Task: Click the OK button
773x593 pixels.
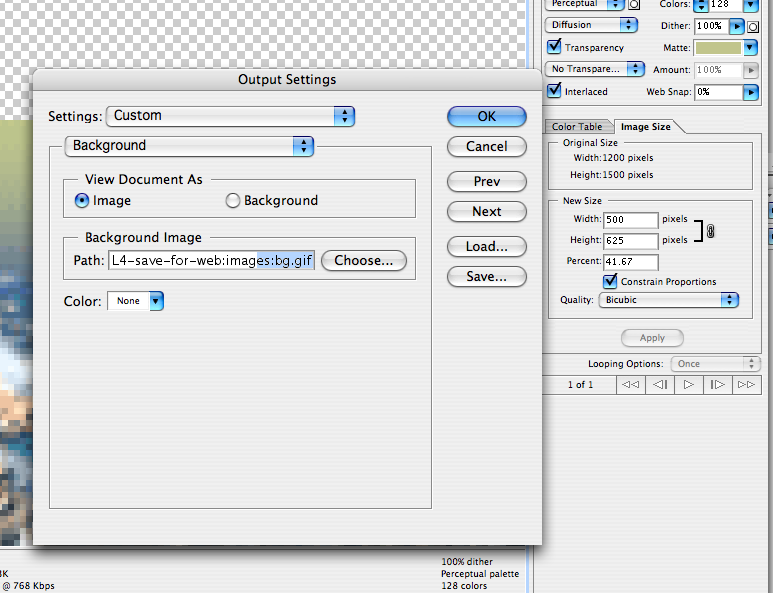Action: (486, 116)
